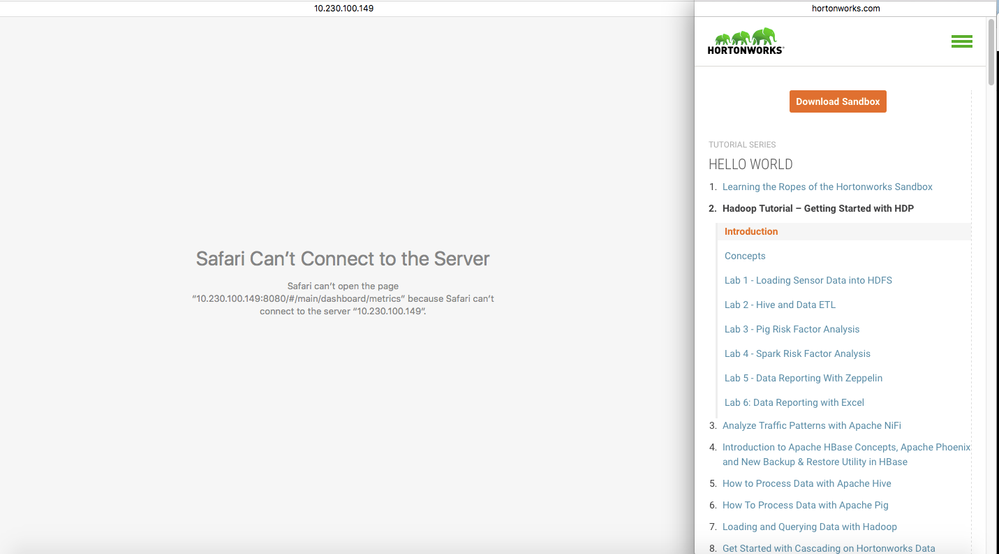This screenshot has height=554, width=999.
Task: Click the Safari Can't Connect to the Server heading
Action: tap(343, 259)
